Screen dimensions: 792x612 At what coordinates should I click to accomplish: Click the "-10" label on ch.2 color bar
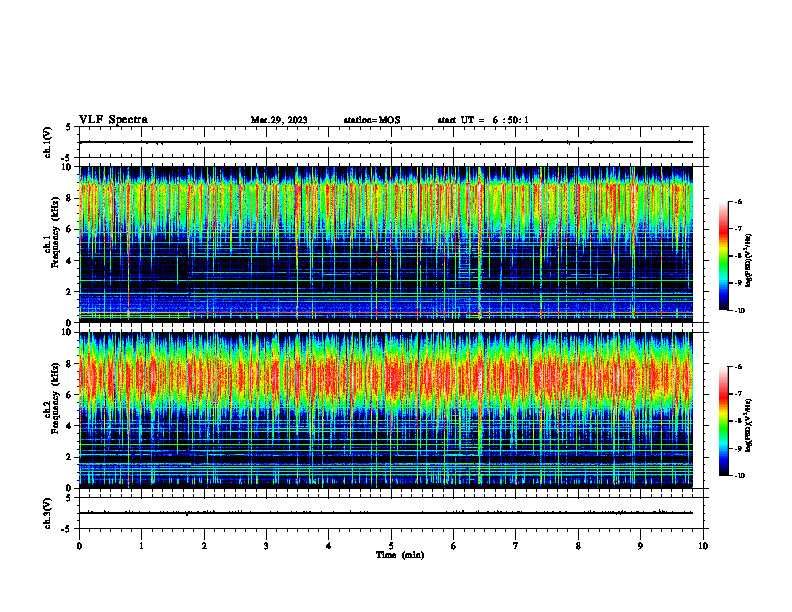pos(740,476)
